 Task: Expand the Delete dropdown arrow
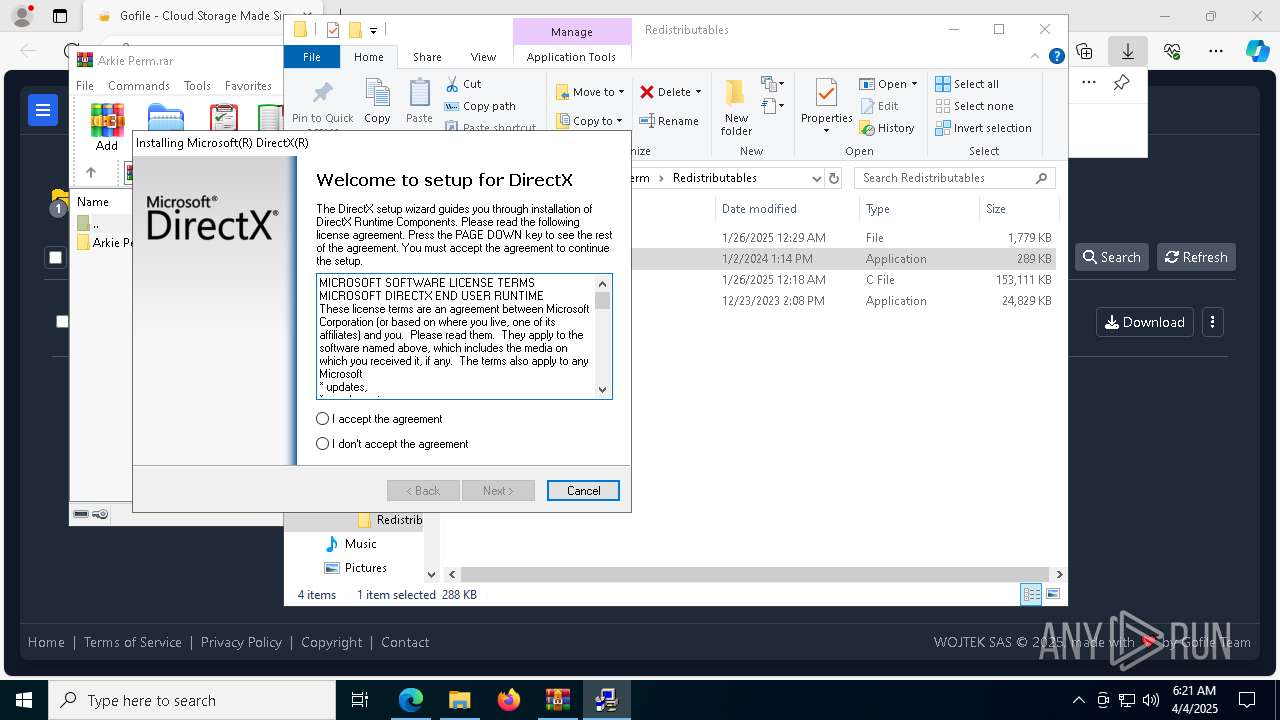point(698,92)
